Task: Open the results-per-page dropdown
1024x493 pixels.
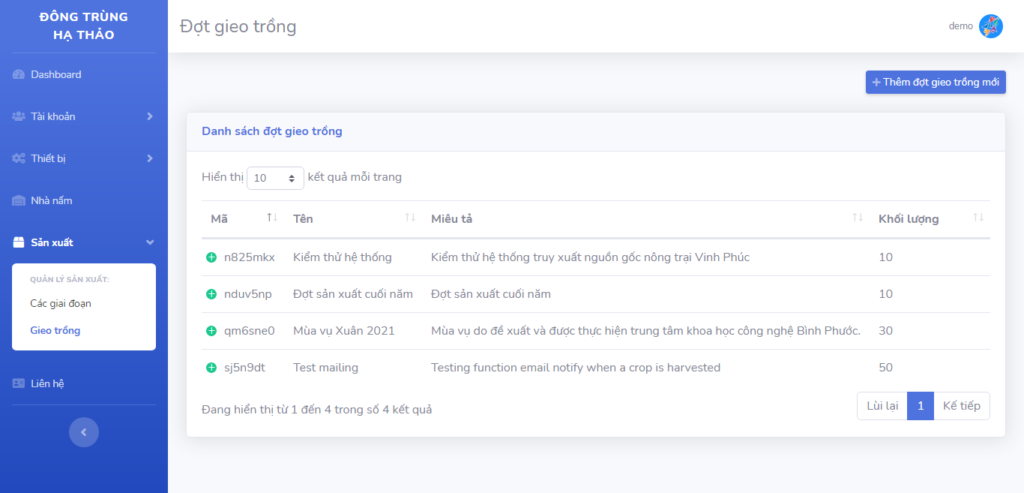Action: [x=275, y=178]
